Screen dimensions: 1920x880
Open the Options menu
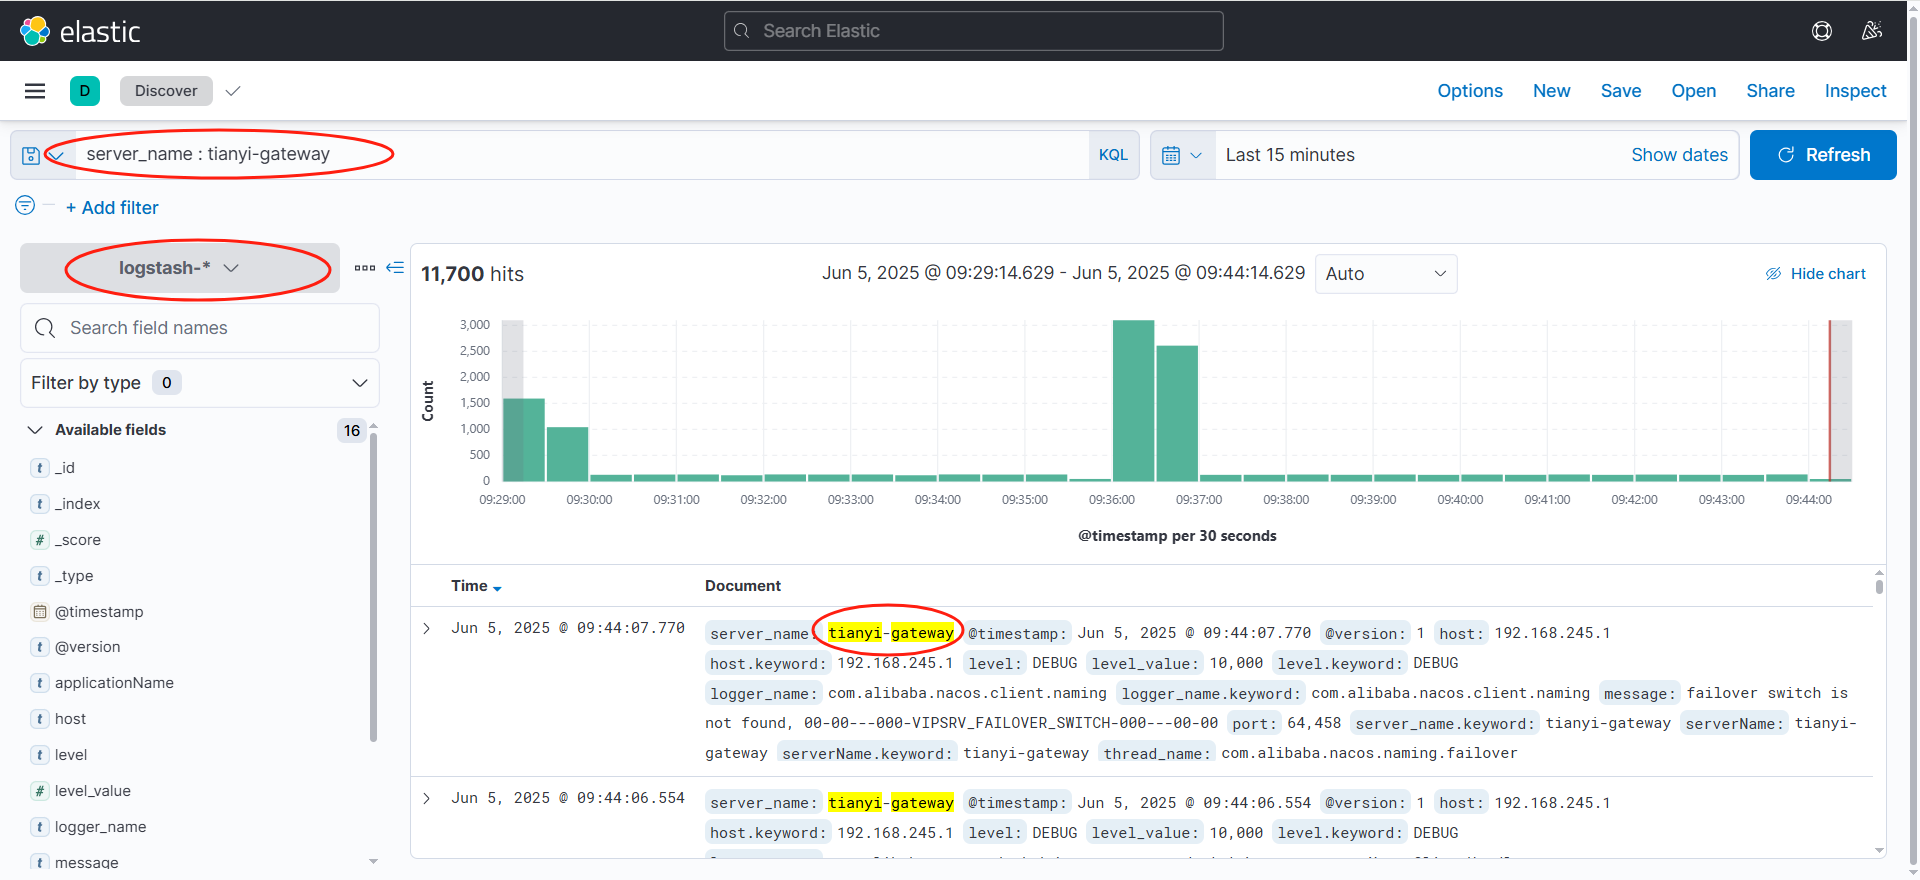(x=1470, y=91)
